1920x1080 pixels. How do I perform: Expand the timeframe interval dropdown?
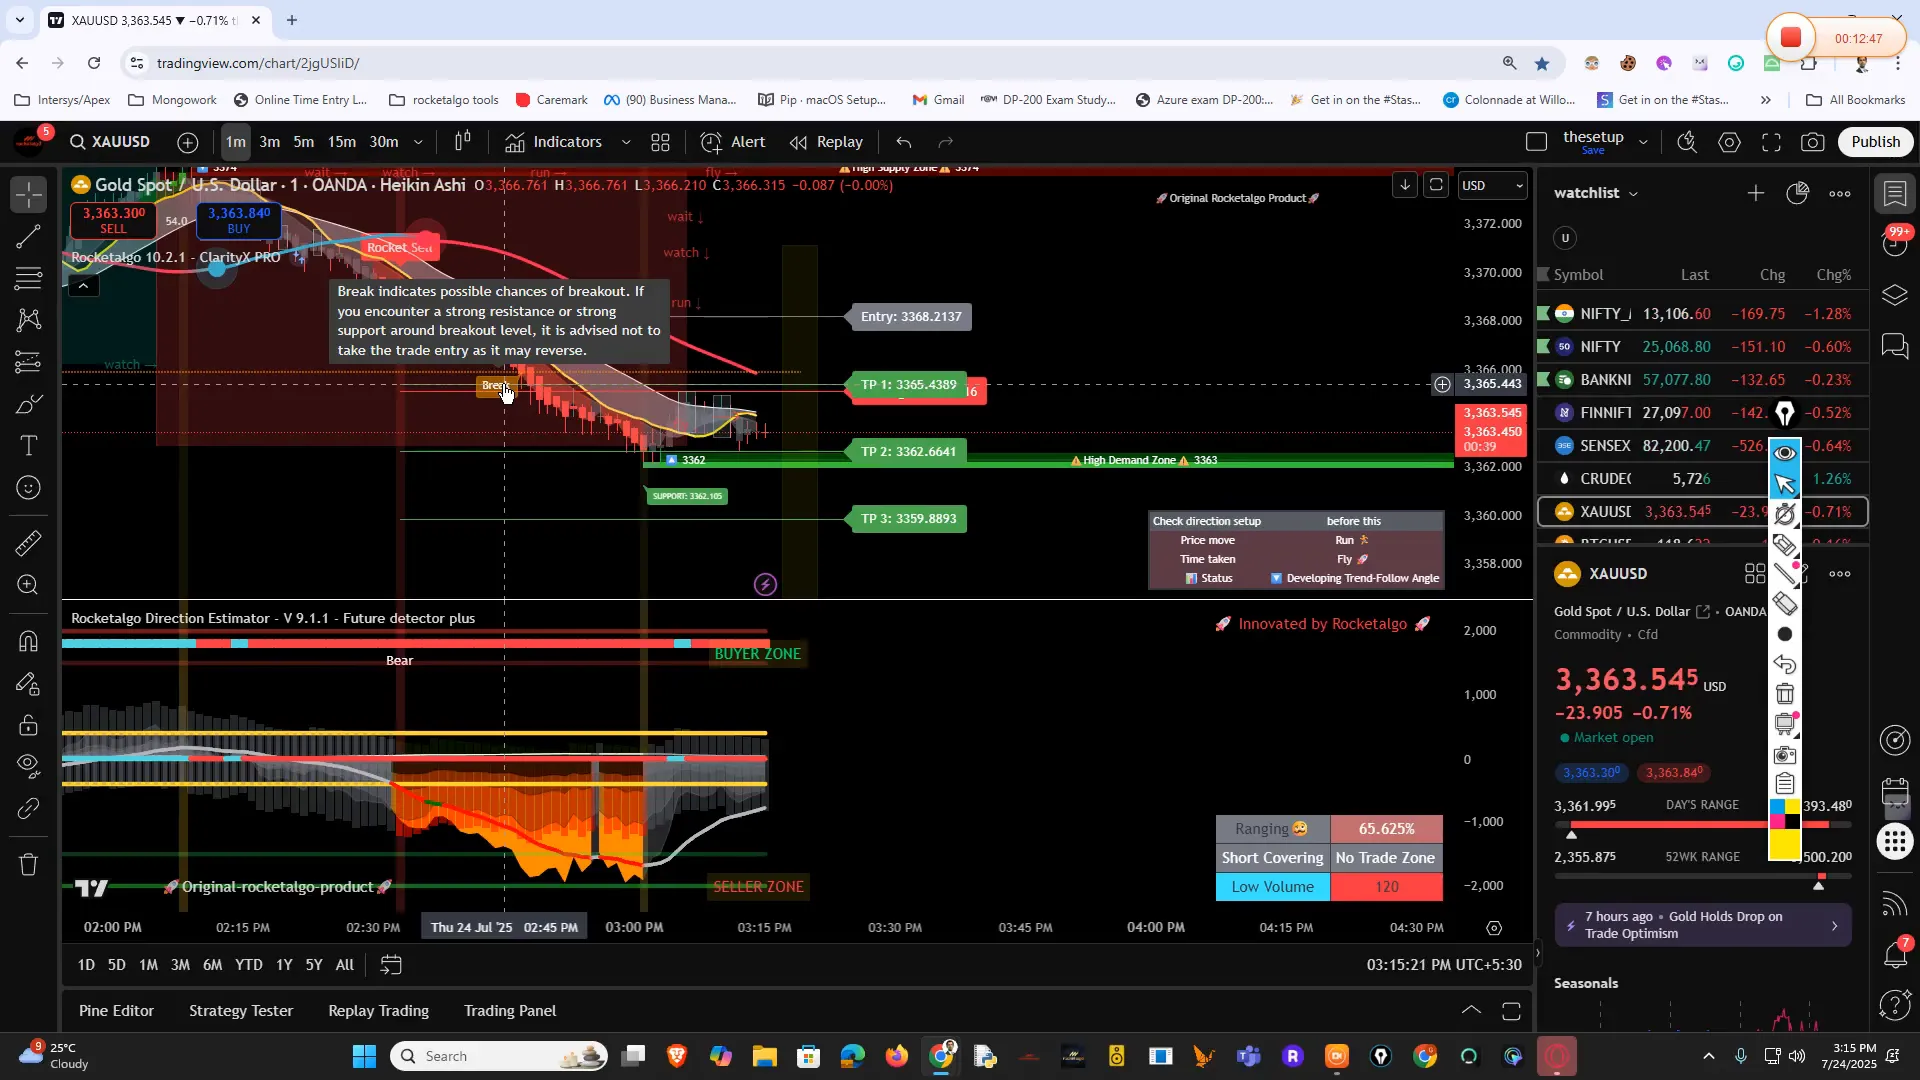click(418, 142)
